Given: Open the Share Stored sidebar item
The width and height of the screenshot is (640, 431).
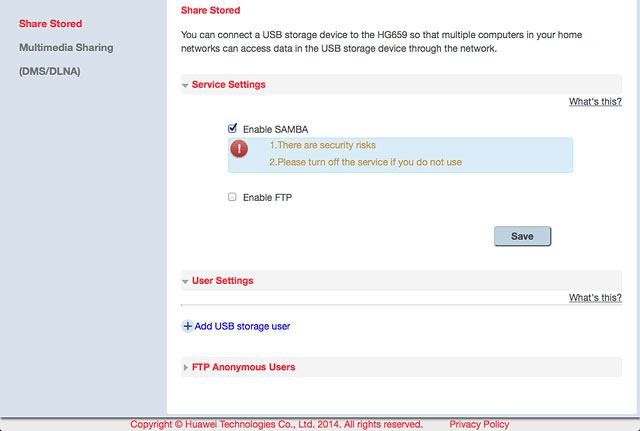Looking at the screenshot, I should tap(51, 24).
